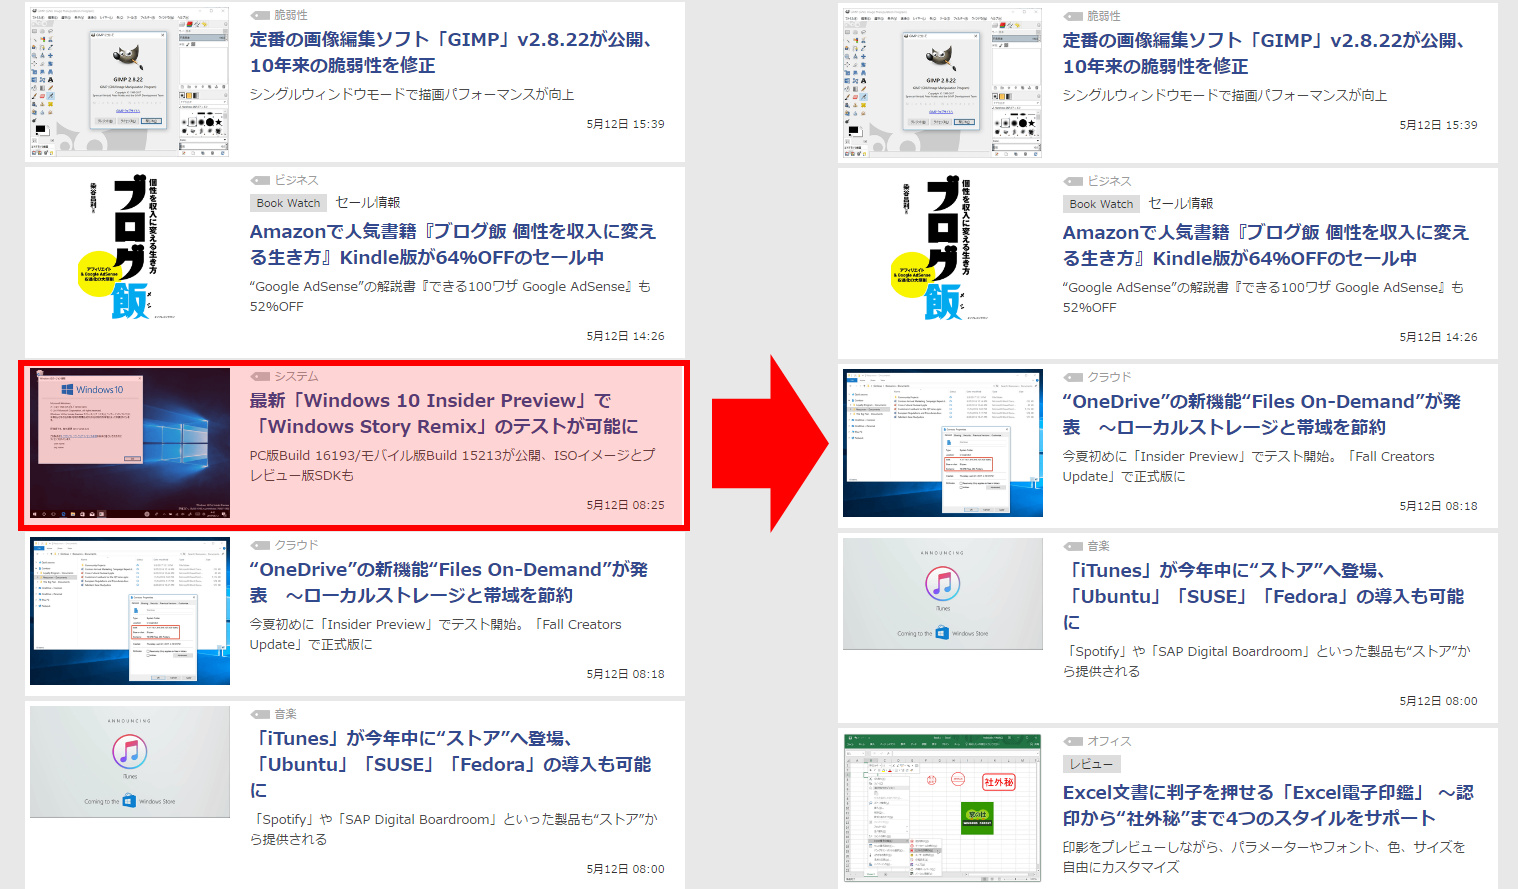
Task: Click セール情報 label in left list
Action: pyautogui.click(x=368, y=203)
